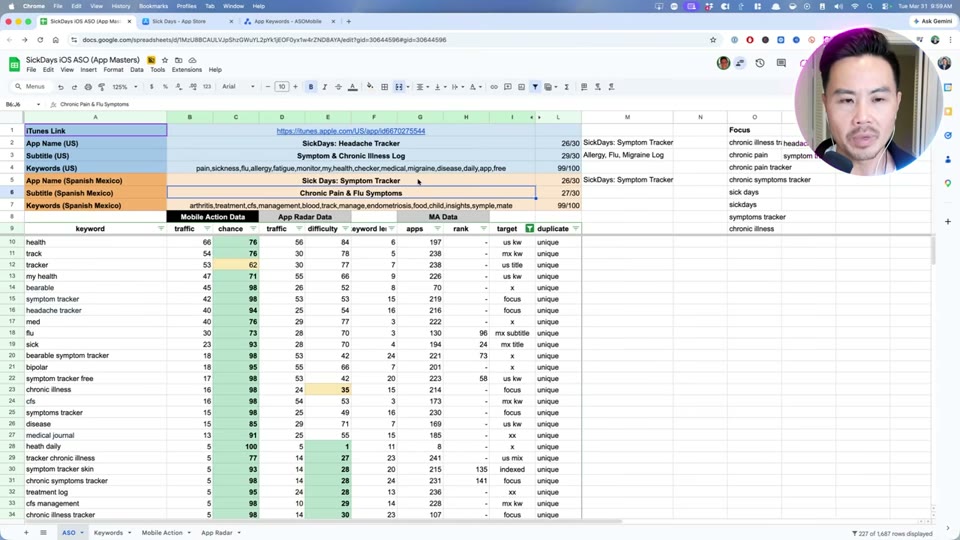Open the Data menu
The height and width of the screenshot is (540, 960).
(x=137, y=70)
